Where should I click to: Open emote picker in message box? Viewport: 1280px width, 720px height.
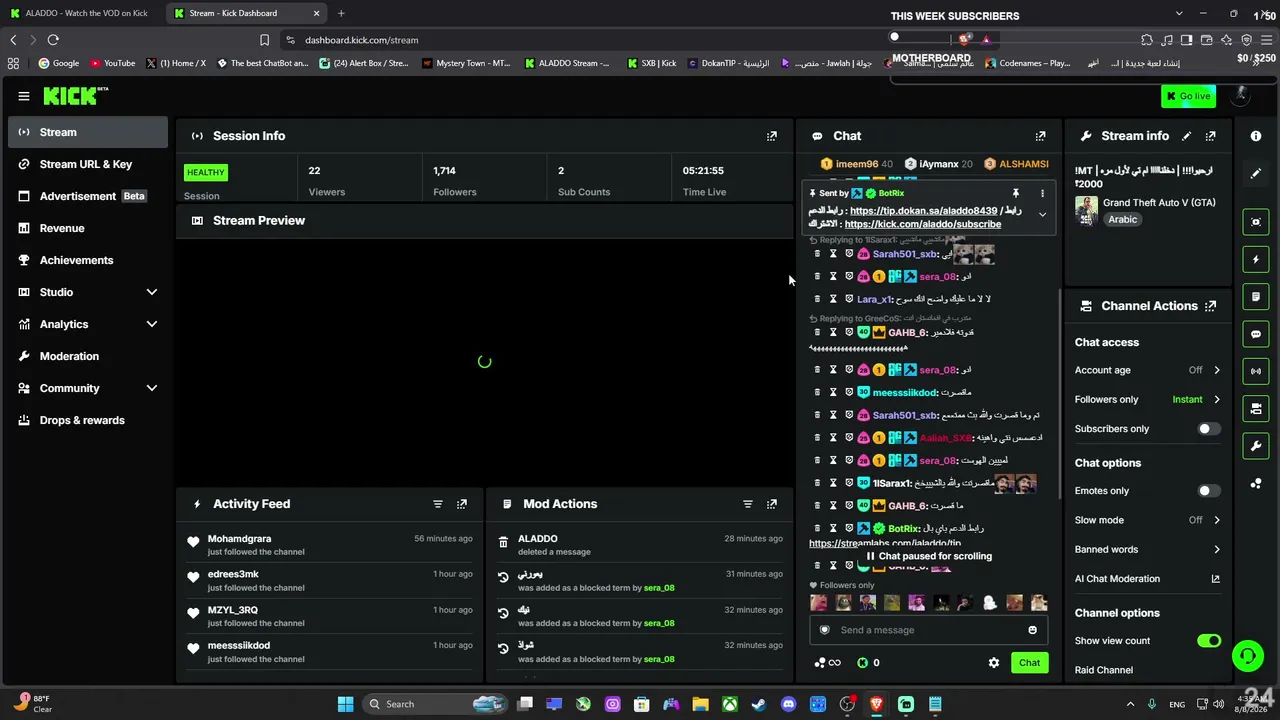pyautogui.click(x=1032, y=630)
